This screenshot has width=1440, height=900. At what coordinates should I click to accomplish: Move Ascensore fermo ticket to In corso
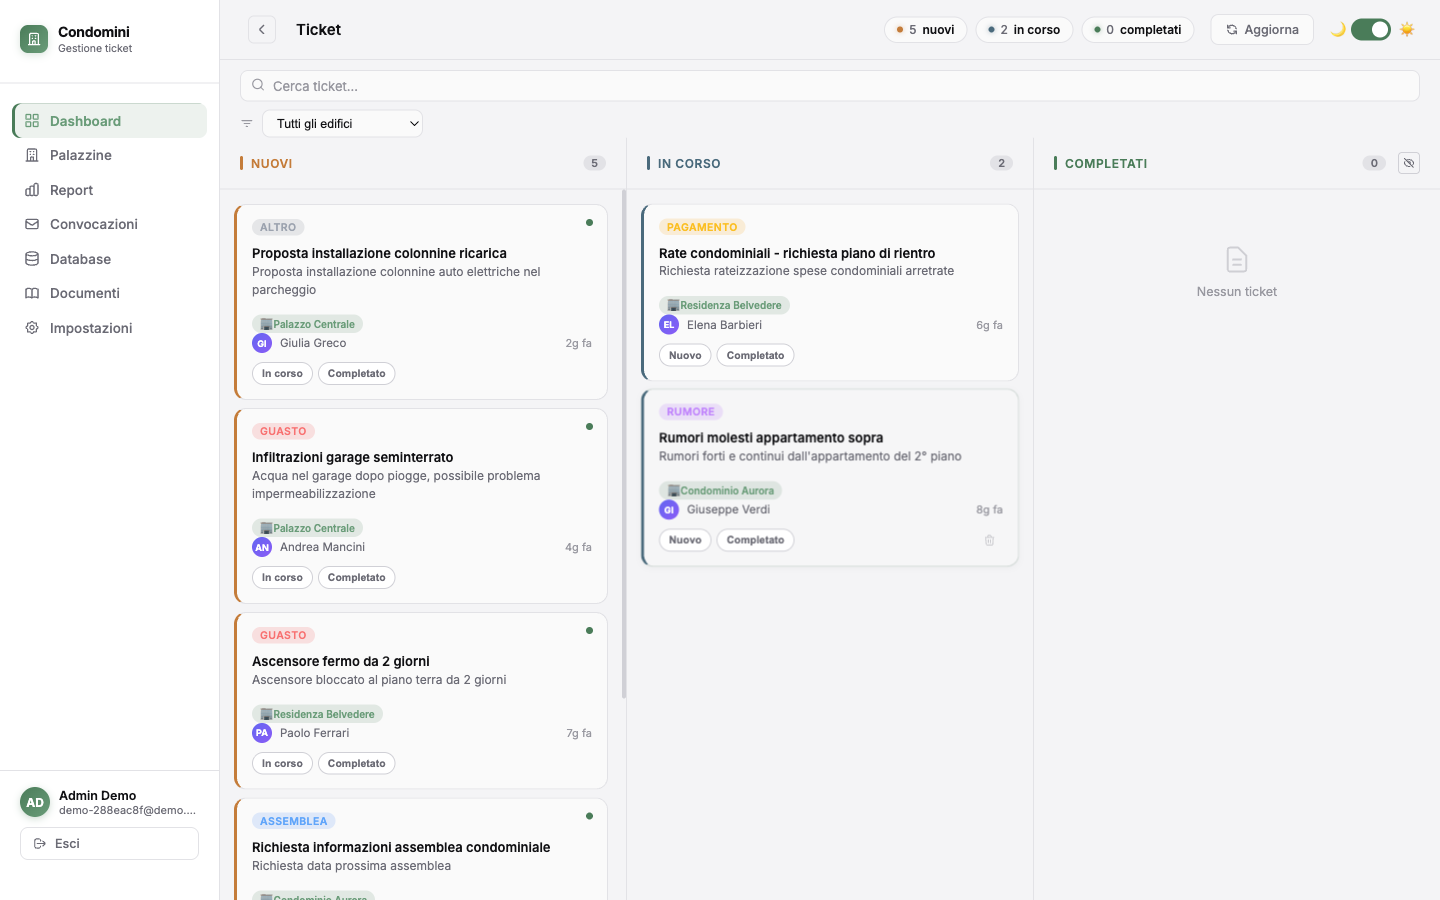(282, 764)
